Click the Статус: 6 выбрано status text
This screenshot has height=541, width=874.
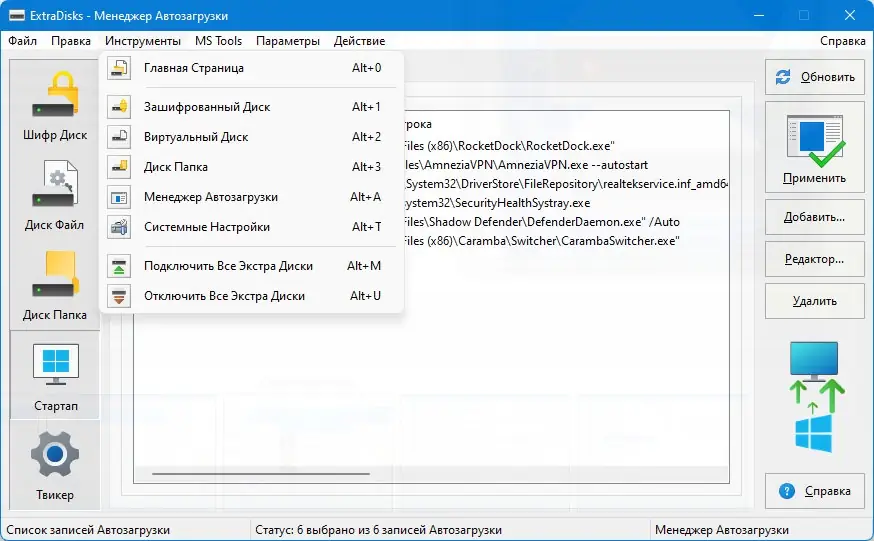click(x=378, y=530)
